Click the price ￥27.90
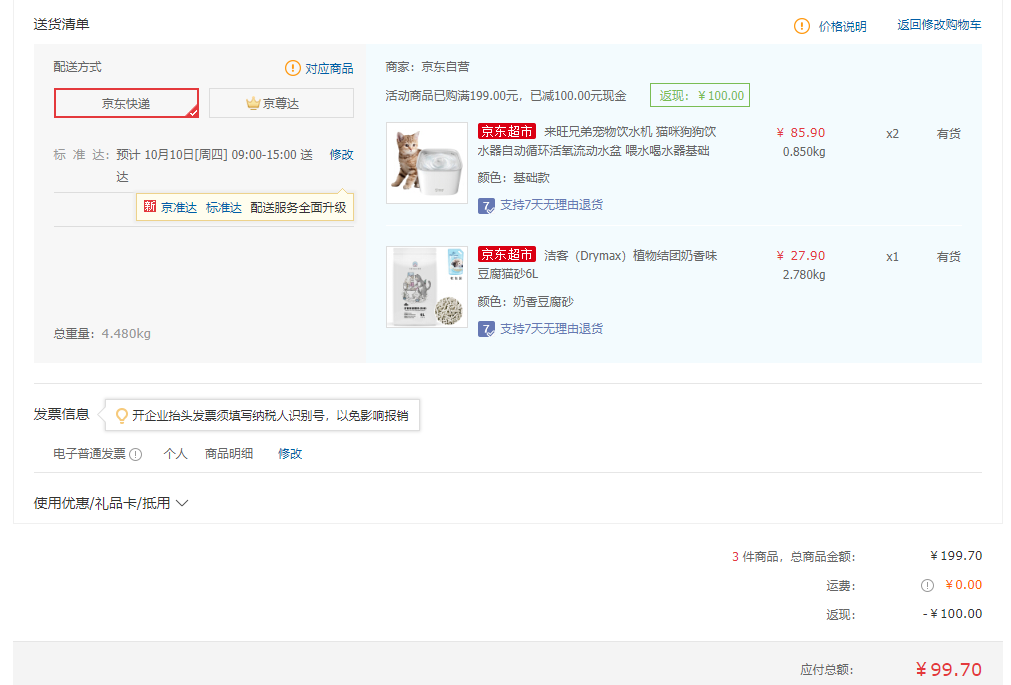Screen dimensions: 1011x685 (x=801, y=256)
